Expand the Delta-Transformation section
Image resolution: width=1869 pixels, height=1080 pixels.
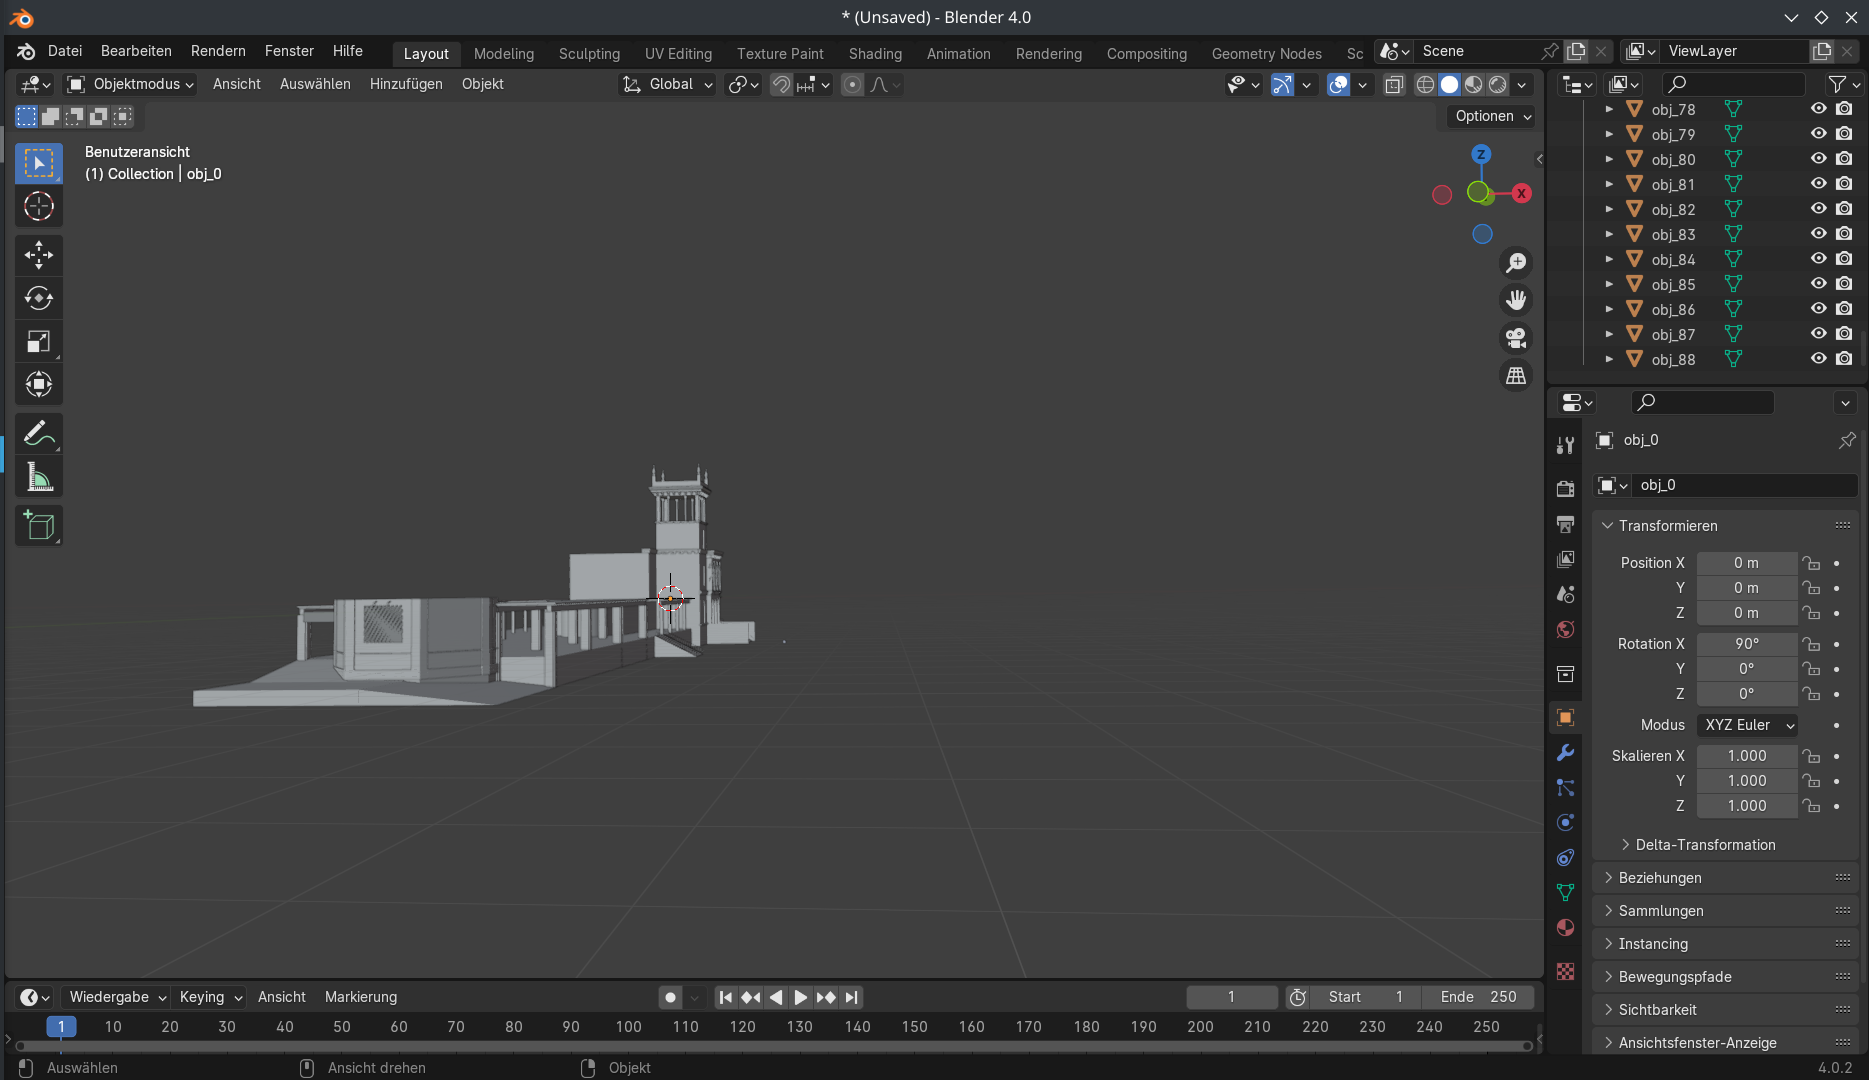pos(1705,845)
